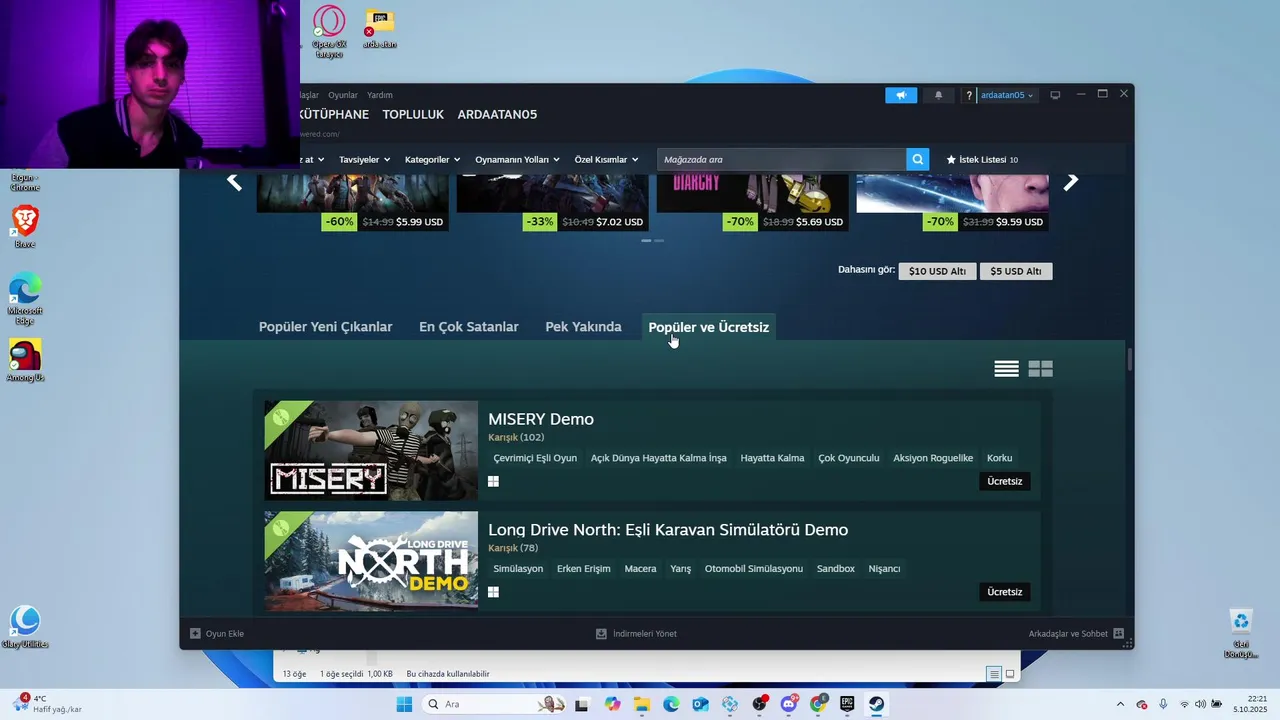The width and height of the screenshot is (1280, 720).
Task: Click the $10 USD Altı button
Action: pyautogui.click(x=937, y=271)
